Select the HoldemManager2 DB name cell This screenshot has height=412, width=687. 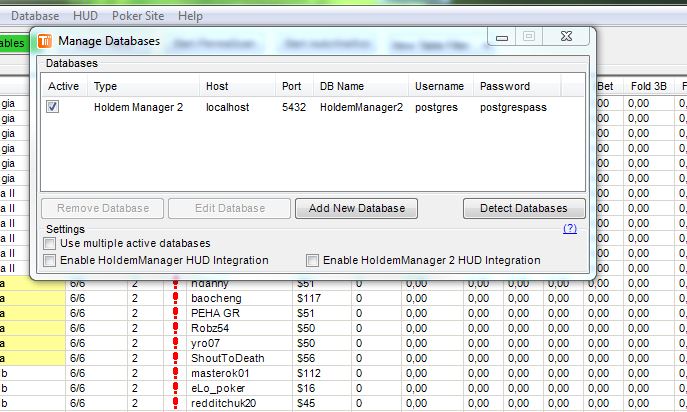(x=361, y=107)
